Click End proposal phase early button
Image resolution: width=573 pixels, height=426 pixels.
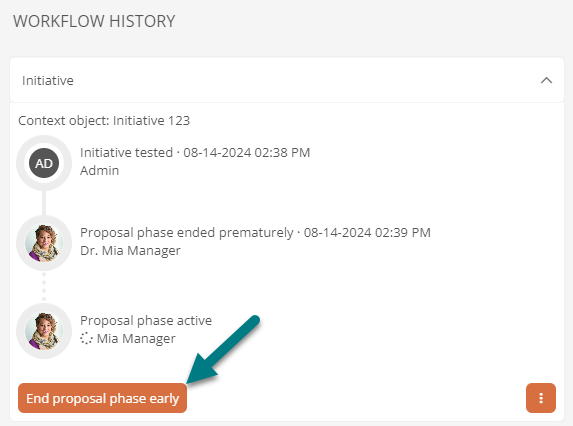(x=102, y=398)
